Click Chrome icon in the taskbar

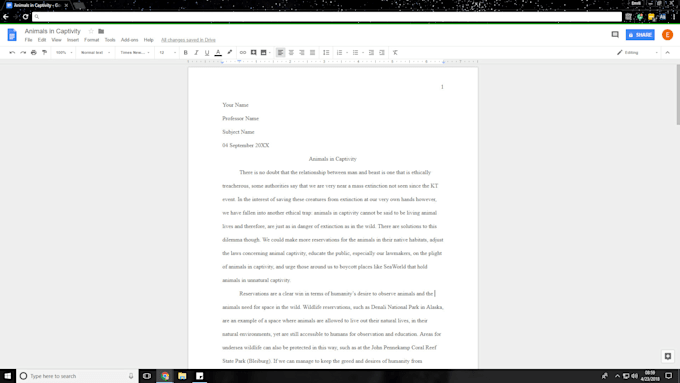tap(165, 376)
